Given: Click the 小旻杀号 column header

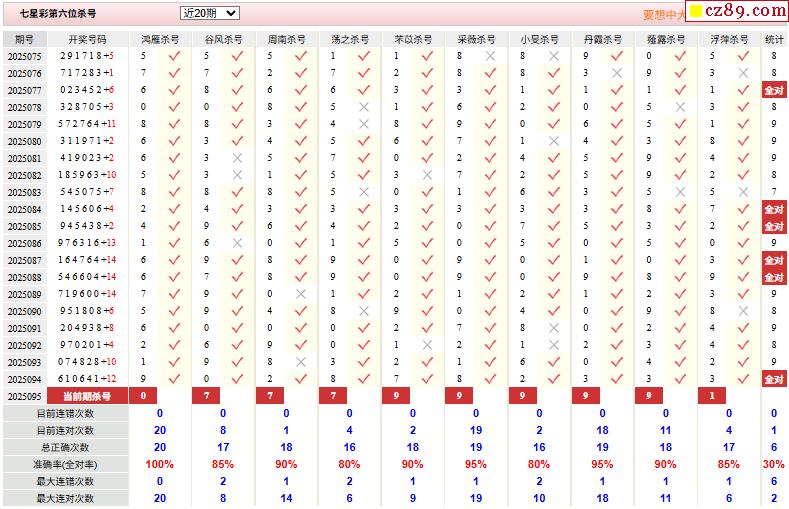Looking at the screenshot, I should coord(539,39).
